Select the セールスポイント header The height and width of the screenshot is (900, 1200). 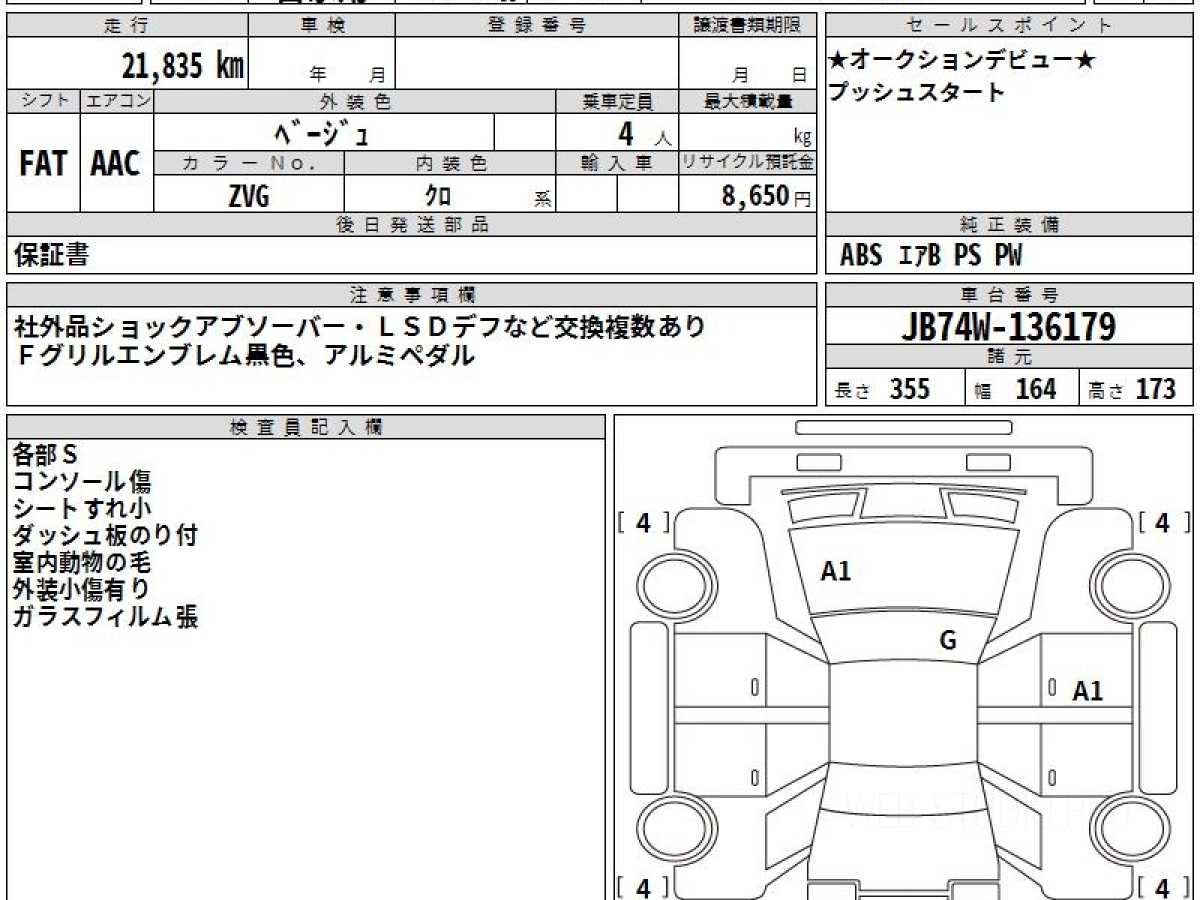click(x=1010, y=26)
